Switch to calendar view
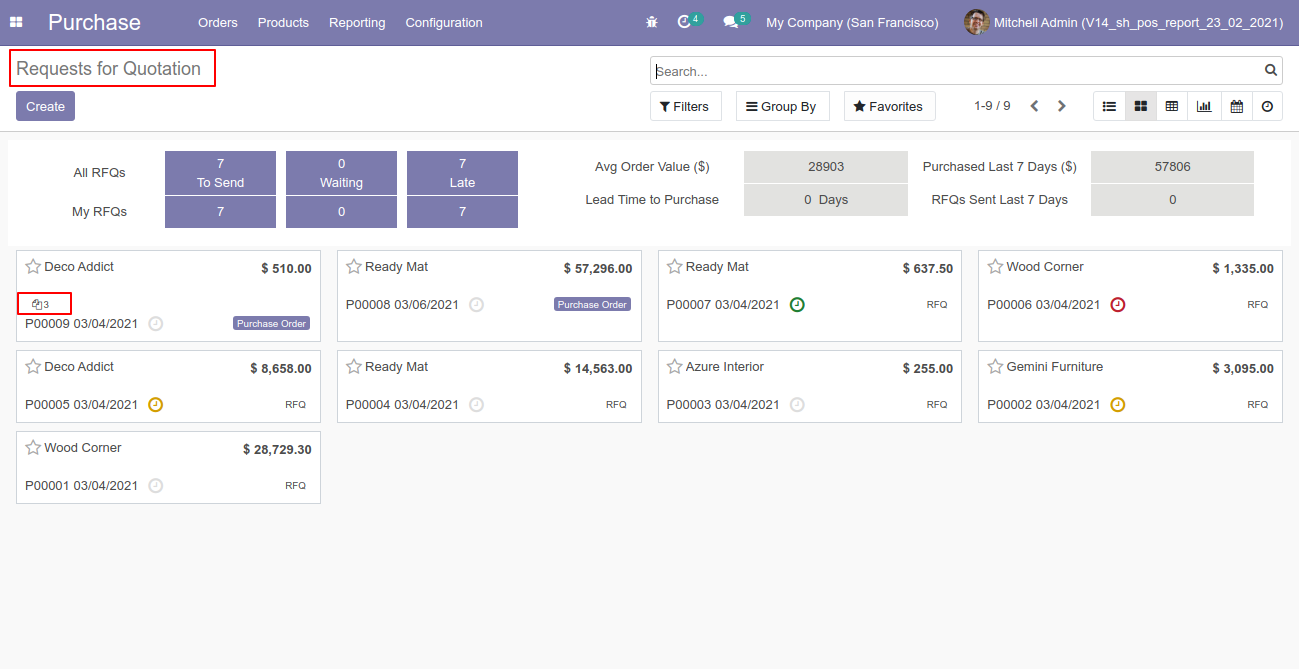The width and height of the screenshot is (1299, 669). 1236,106
